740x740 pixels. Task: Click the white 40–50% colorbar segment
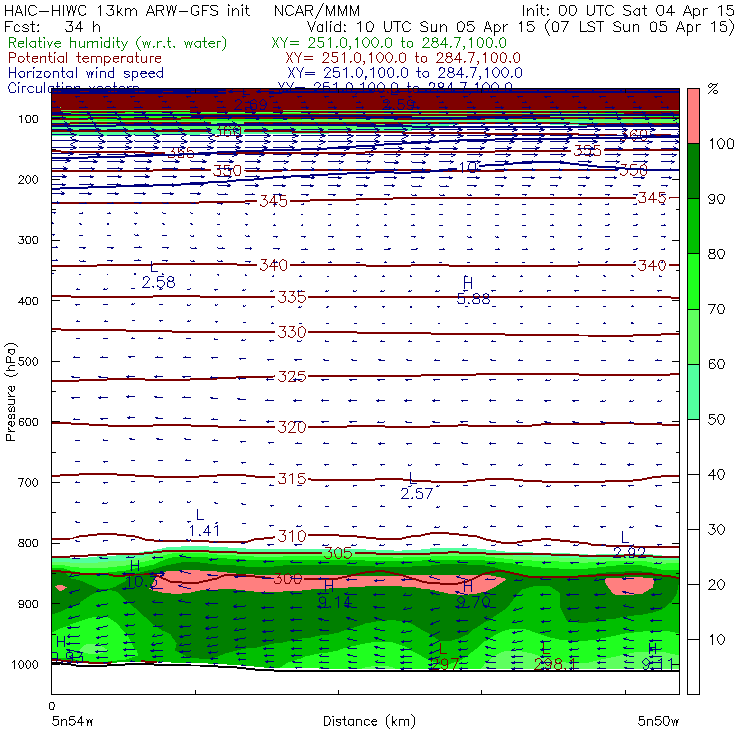(x=693, y=447)
